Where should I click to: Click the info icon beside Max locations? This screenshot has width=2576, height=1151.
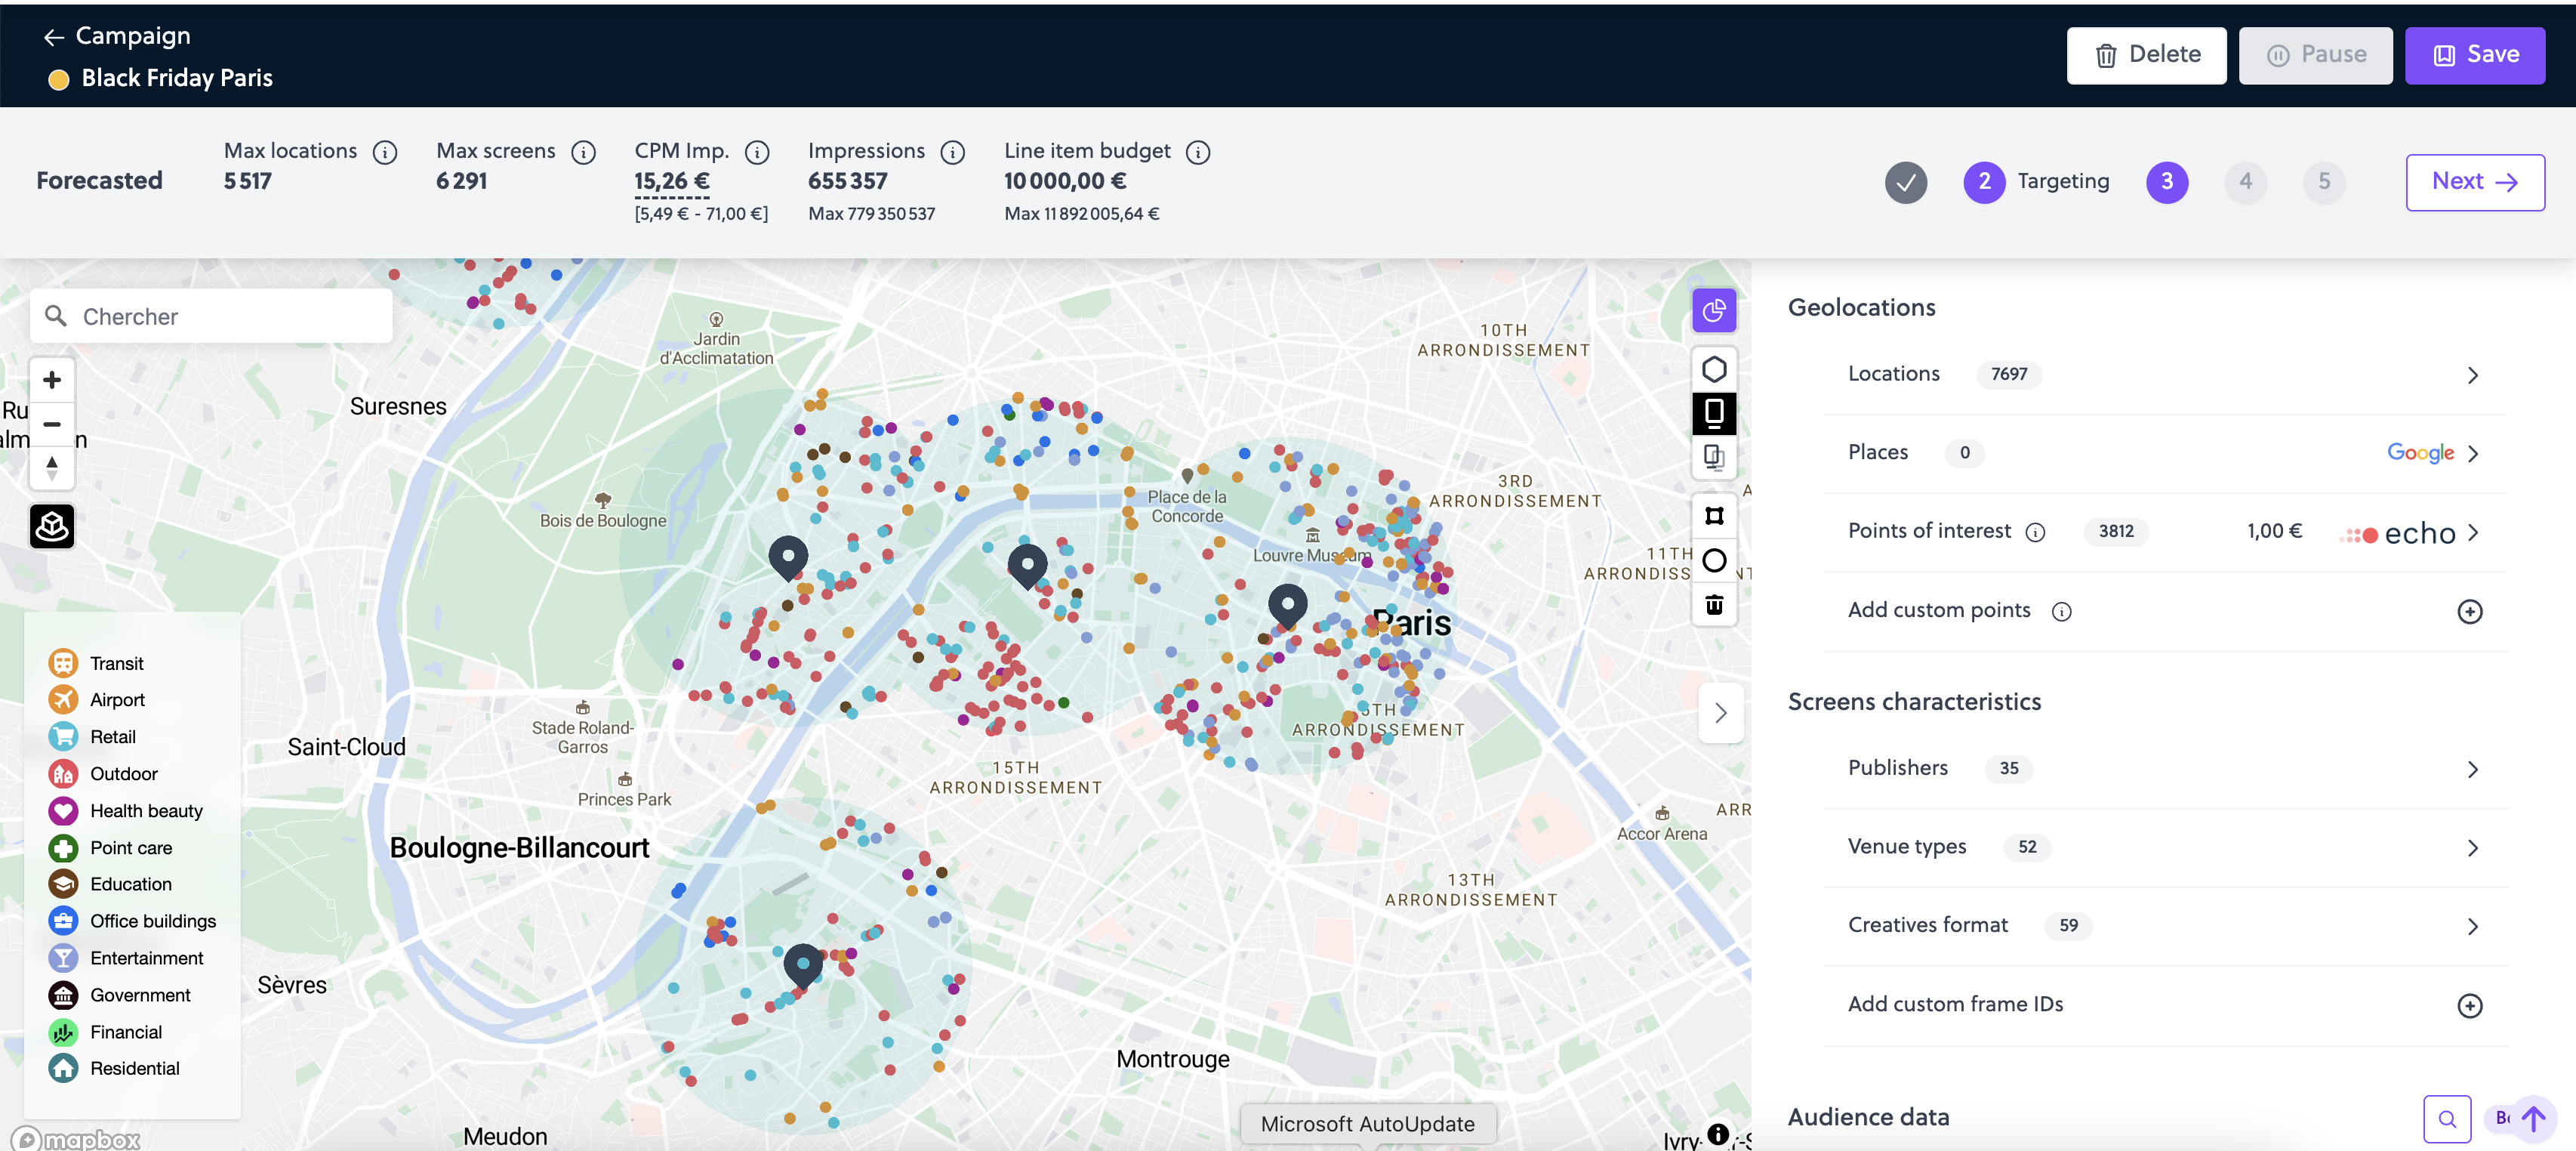pyautogui.click(x=385, y=152)
